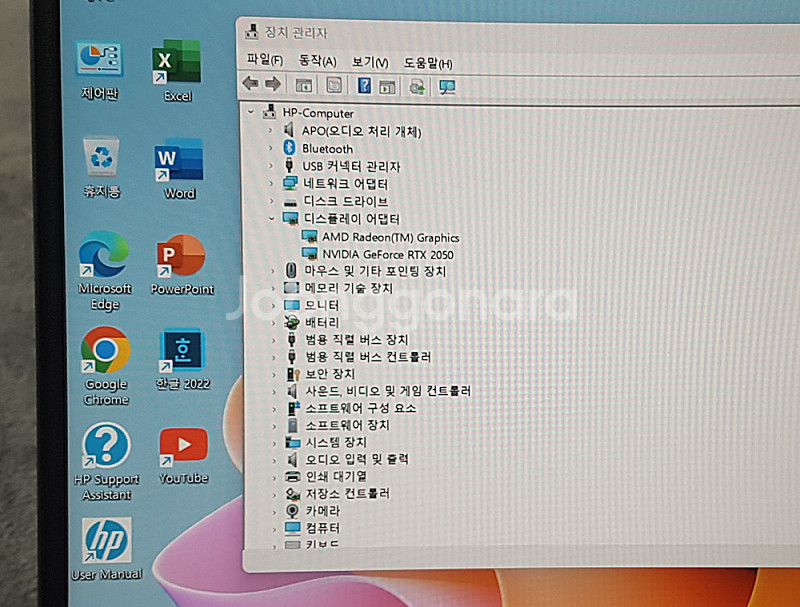The image size is (800, 607).
Task: Expand the Bluetooth category arrow
Action: click(x=270, y=148)
